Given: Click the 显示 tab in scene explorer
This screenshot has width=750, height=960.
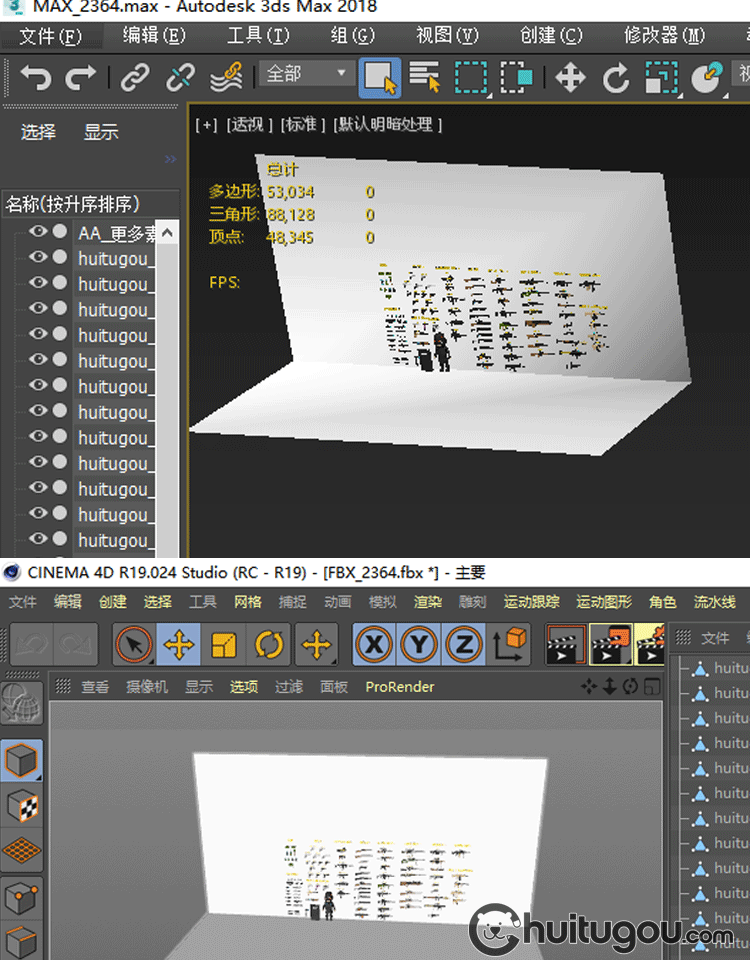Looking at the screenshot, I should click(x=101, y=132).
